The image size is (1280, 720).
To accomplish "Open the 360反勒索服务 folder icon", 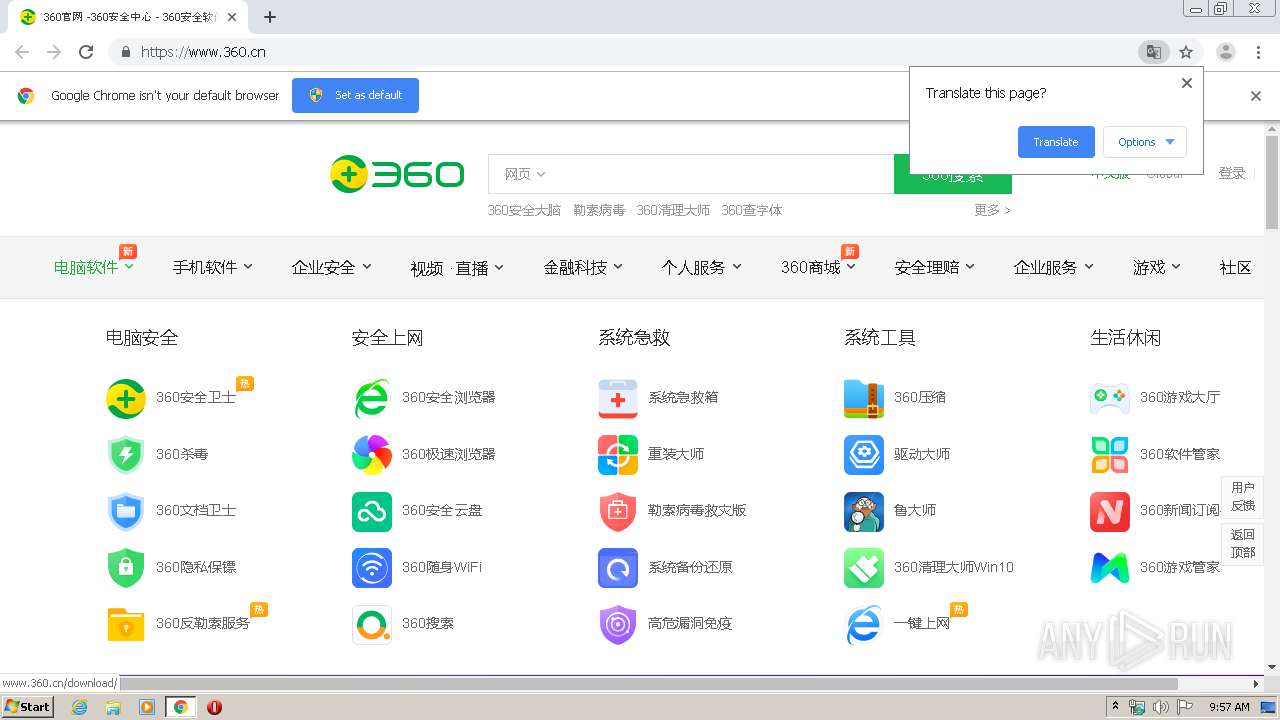I will click(x=126, y=624).
